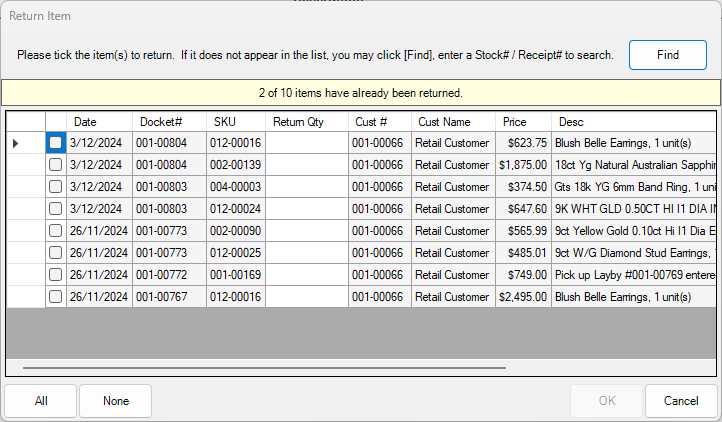Click the price cell $647.60
Viewport: 722px width, 422px height.
point(524,209)
